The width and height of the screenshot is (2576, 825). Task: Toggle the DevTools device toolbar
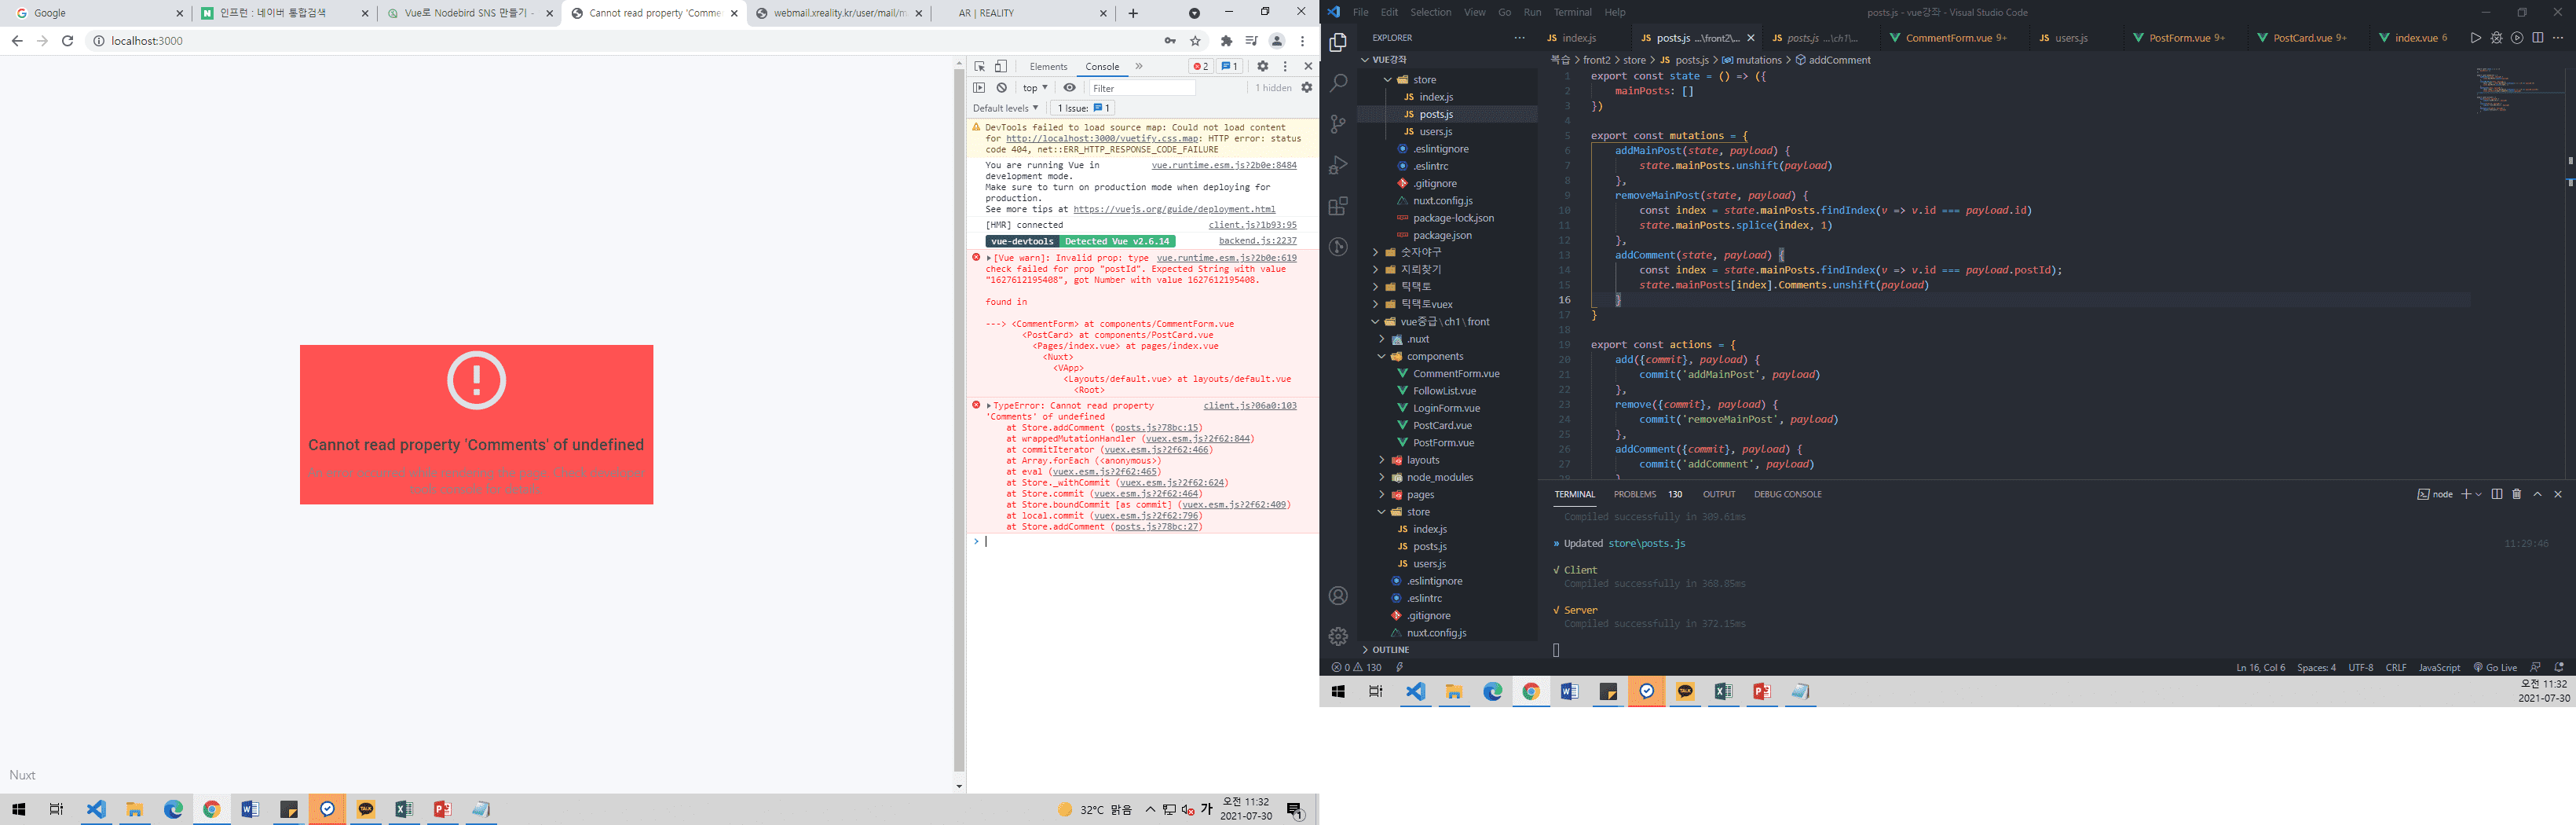[1001, 66]
